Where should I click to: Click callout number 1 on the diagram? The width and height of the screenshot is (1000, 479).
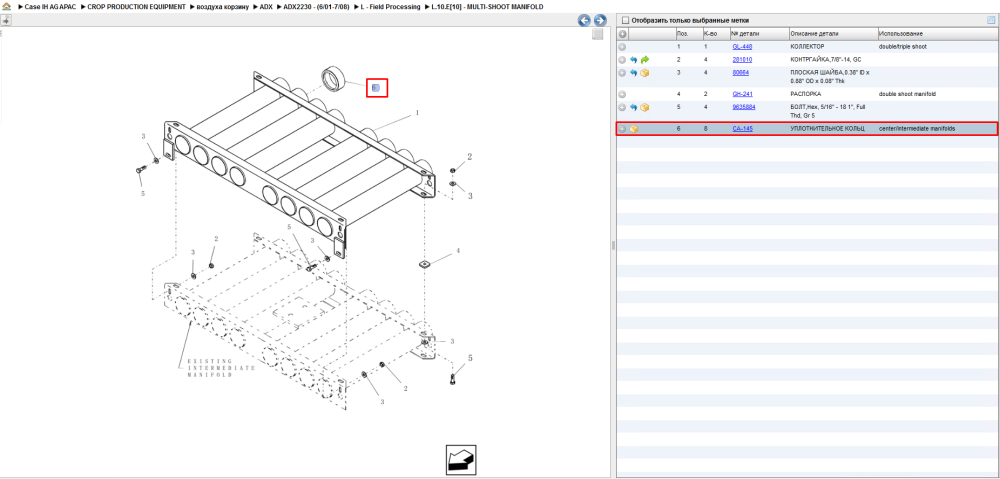(x=418, y=112)
